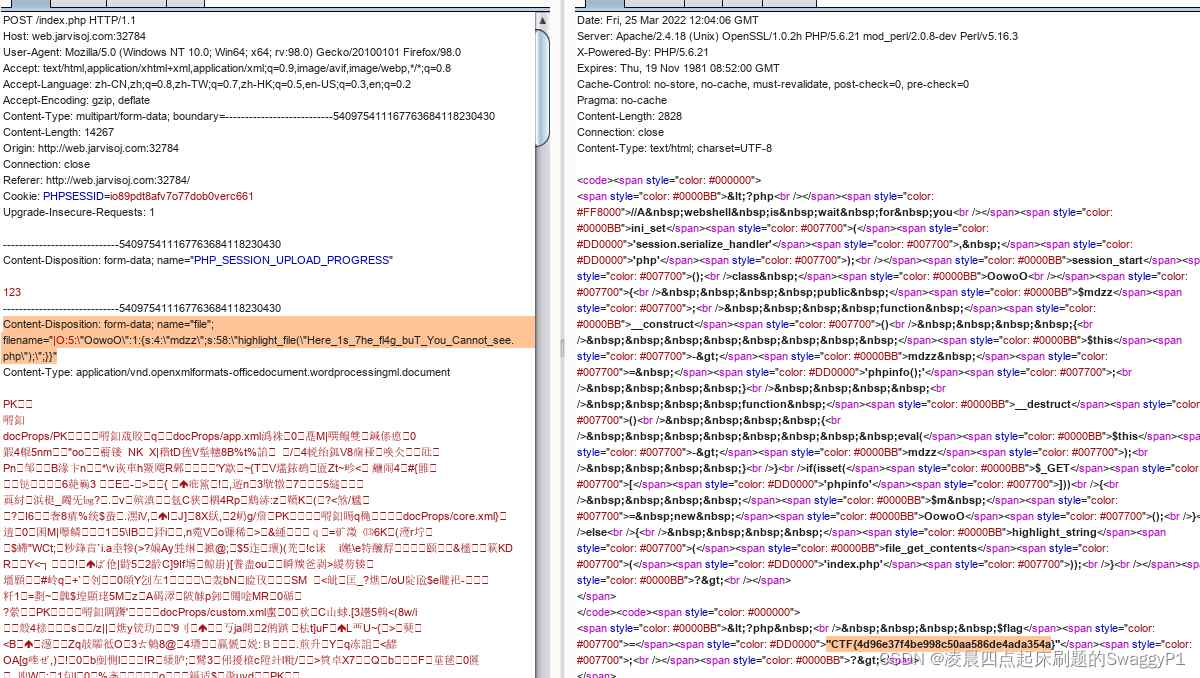Click the highlighted filename payload with OowoO
Image resolution: width=1200 pixels, height=678 pixels.
(x=270, y=340)
